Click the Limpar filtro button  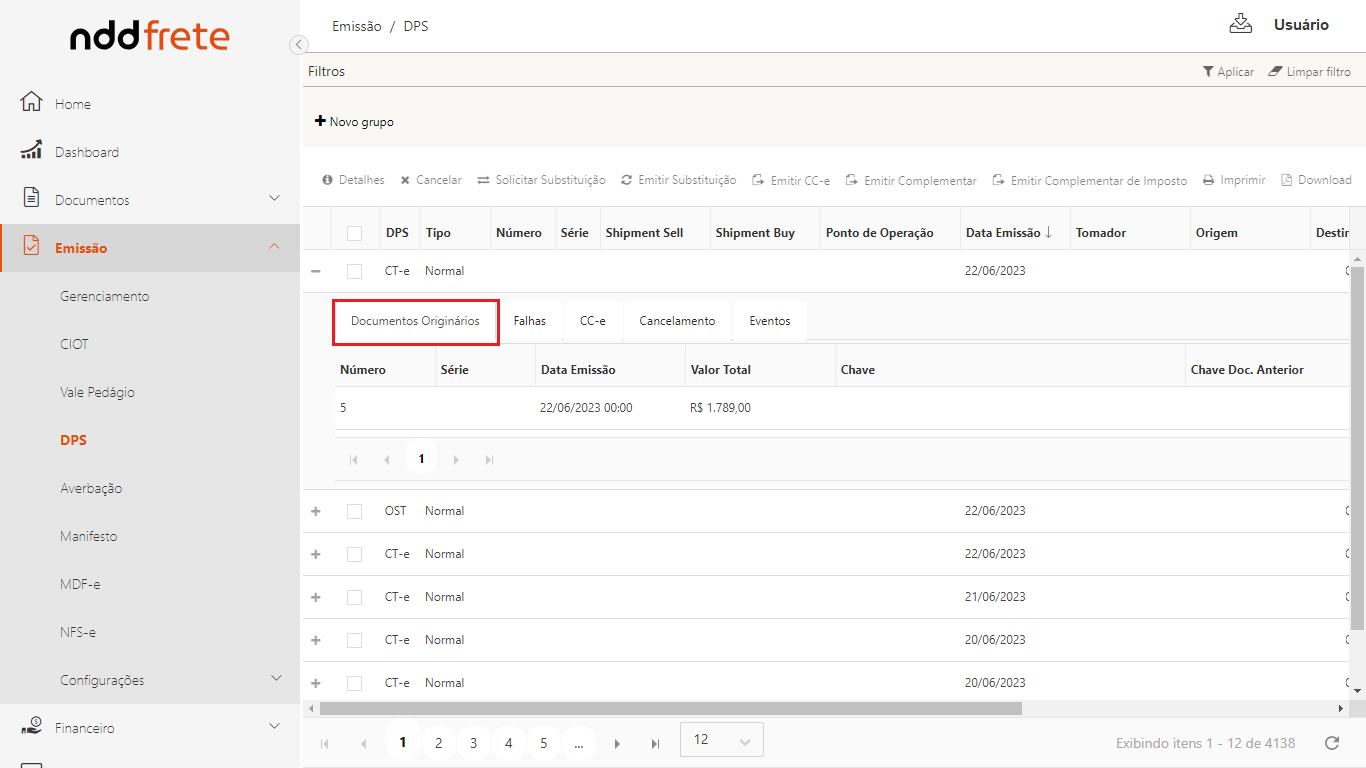point(1309,72)
